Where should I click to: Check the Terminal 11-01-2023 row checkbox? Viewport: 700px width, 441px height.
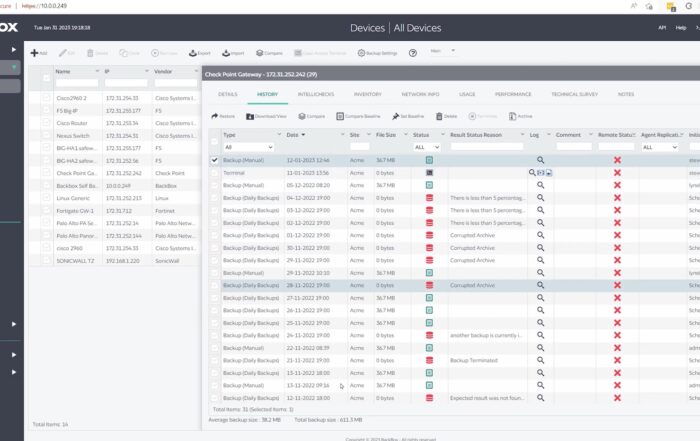215,172
